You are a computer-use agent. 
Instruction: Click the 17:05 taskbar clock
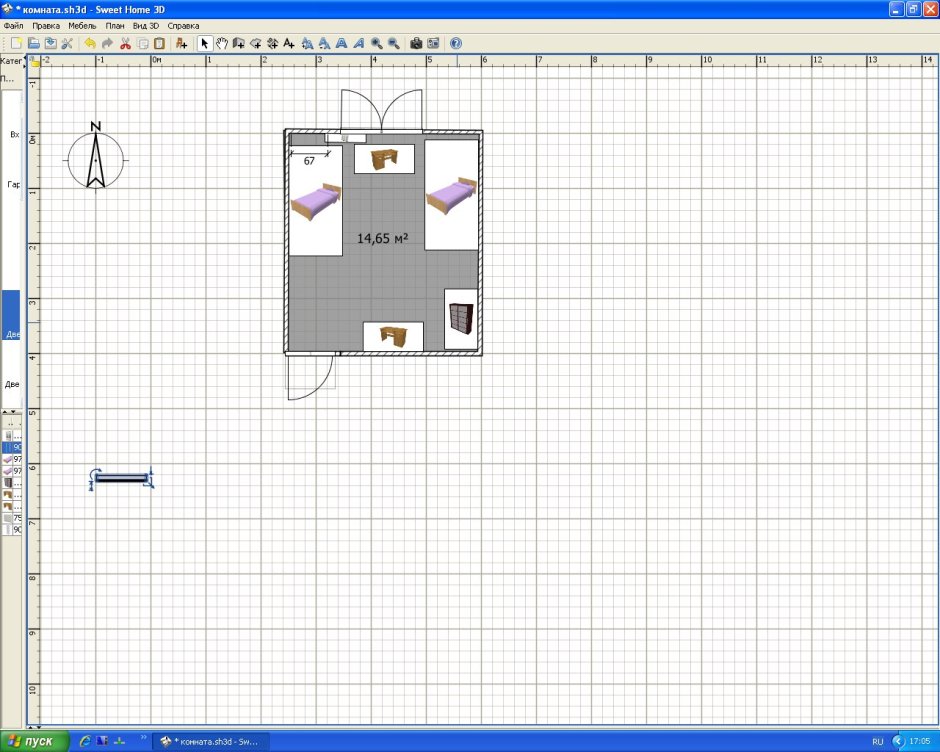(x=920, y=742)
